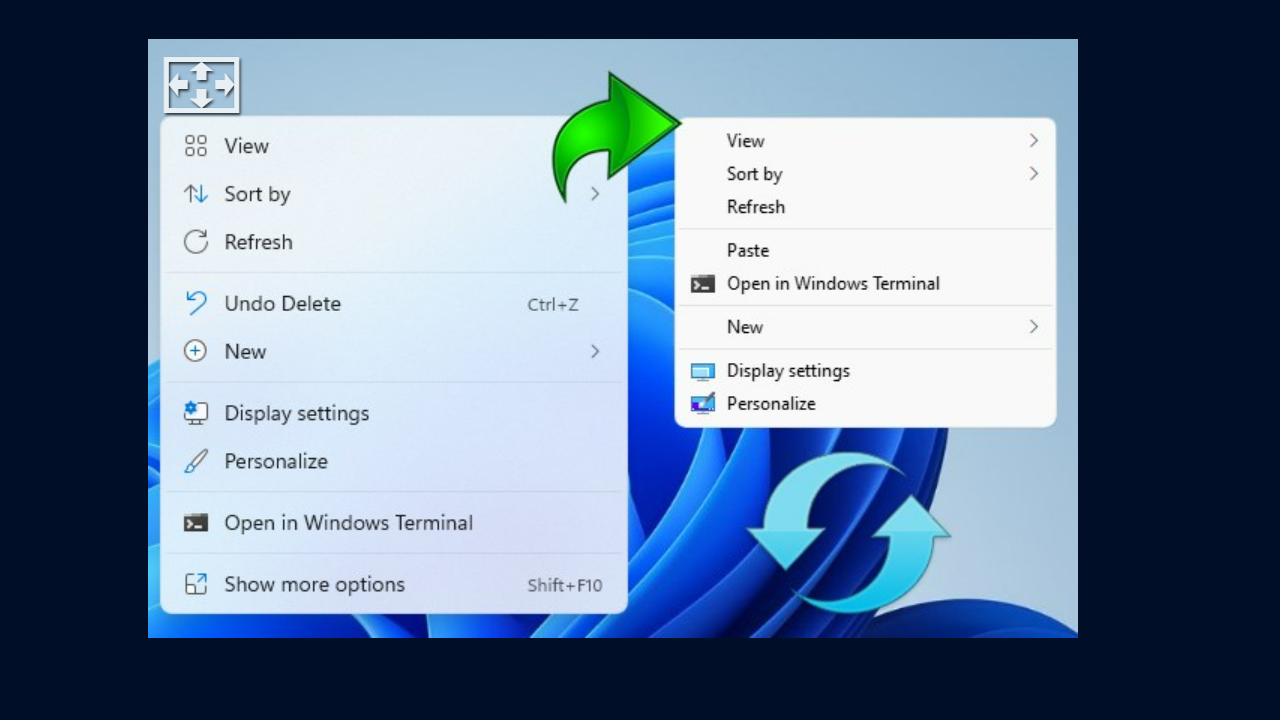Screen dimensions: 1280x720
Task: Click the Show more options icon
Action: click(196, 584)
